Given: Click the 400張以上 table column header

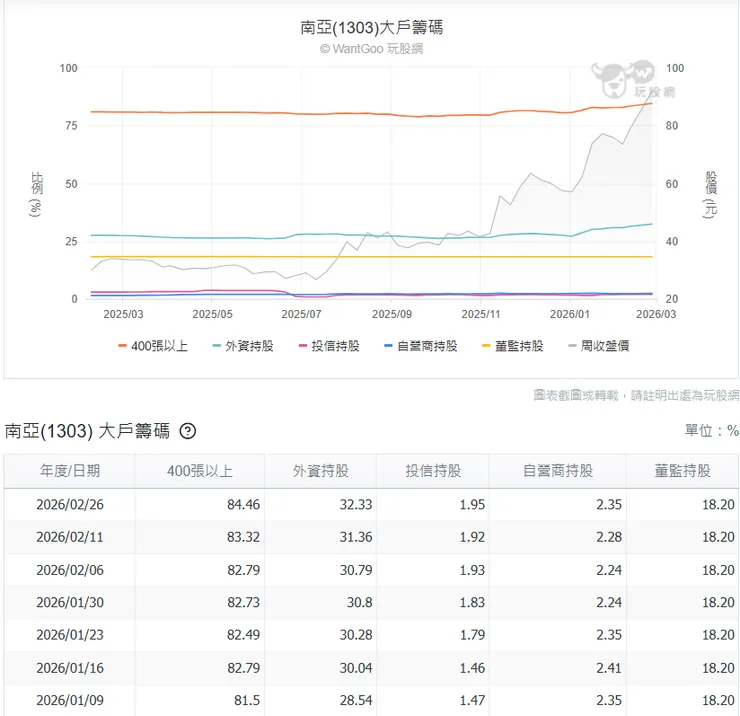Looking at the screenshot, I should click(x=200, y=471).
